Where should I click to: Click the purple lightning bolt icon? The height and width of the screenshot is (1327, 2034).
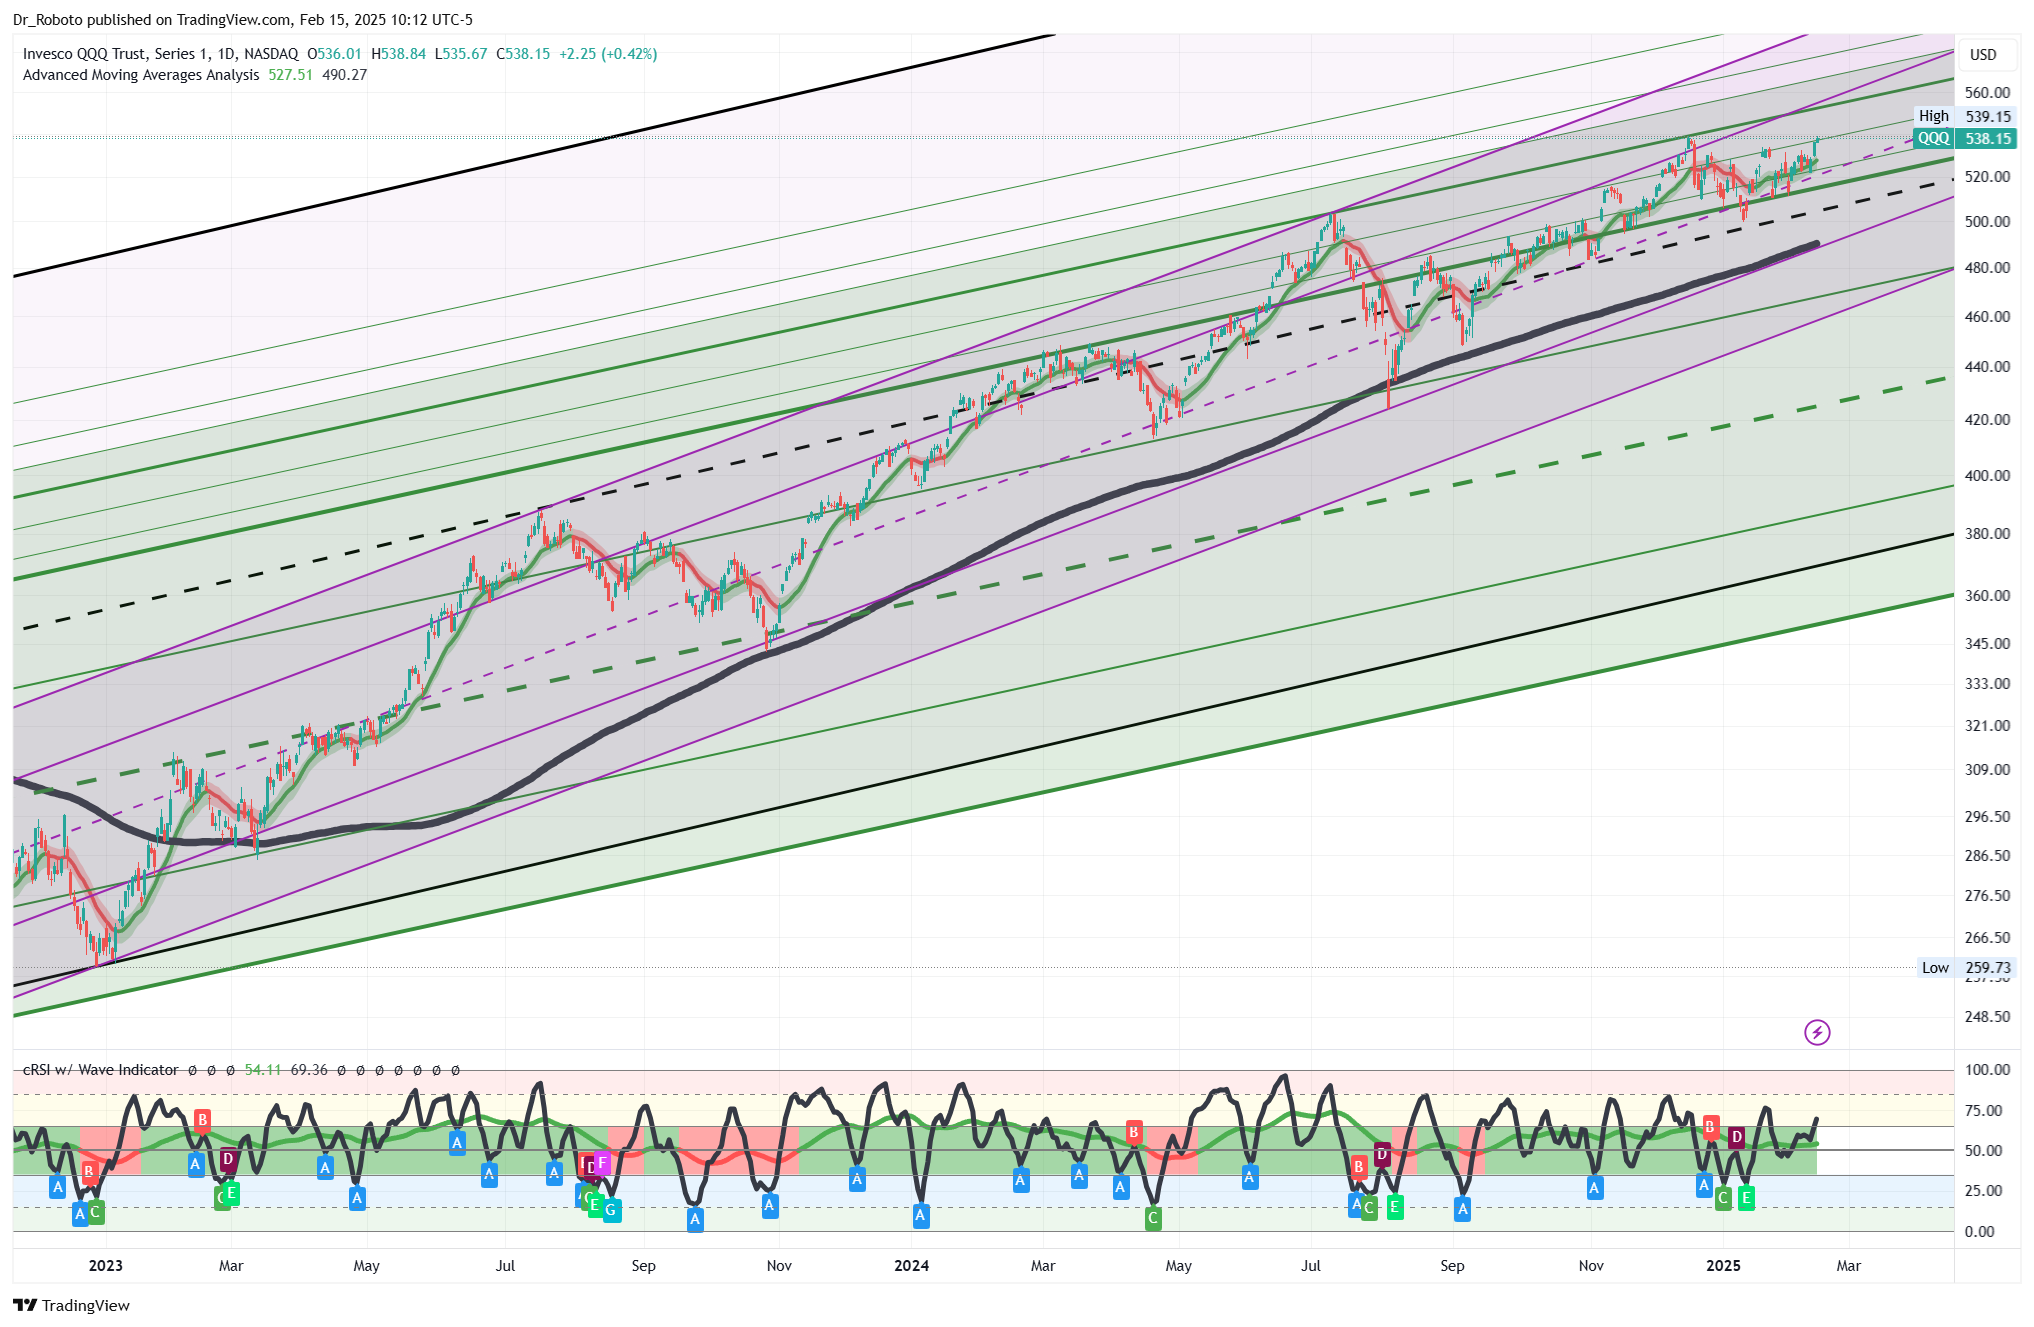point(1817,1032)
